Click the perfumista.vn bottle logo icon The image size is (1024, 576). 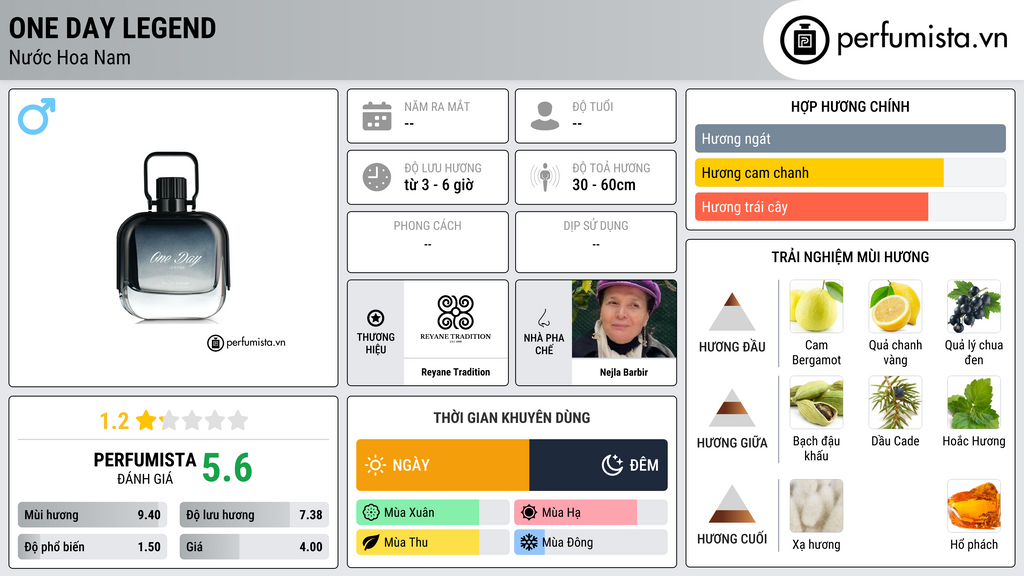tap(804, 40)
